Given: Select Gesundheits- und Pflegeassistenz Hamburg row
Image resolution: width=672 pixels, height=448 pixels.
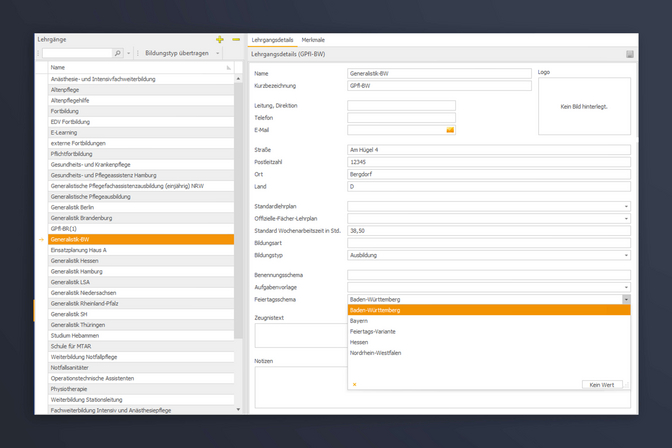Looking at the screenshot, I should (141, 175).
